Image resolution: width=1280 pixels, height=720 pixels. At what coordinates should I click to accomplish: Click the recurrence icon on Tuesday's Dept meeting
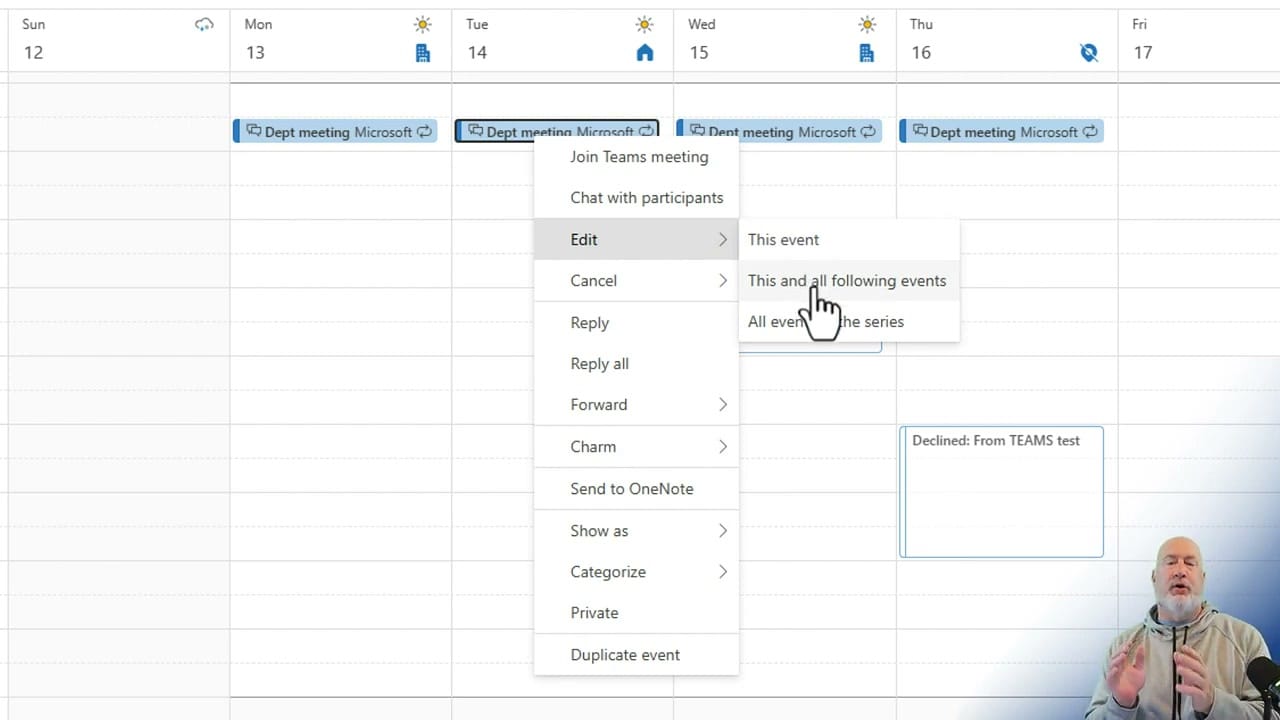click(648, 131)
